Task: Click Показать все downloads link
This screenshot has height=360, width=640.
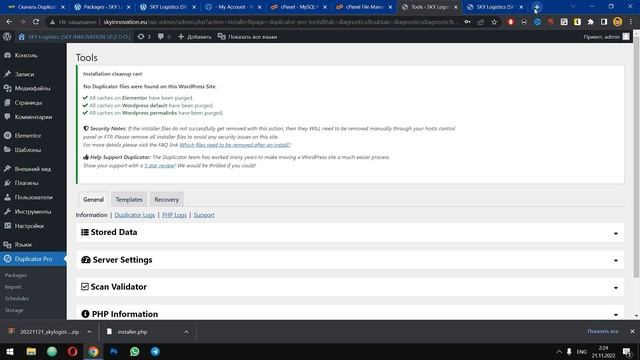Action: click(603, 331)
